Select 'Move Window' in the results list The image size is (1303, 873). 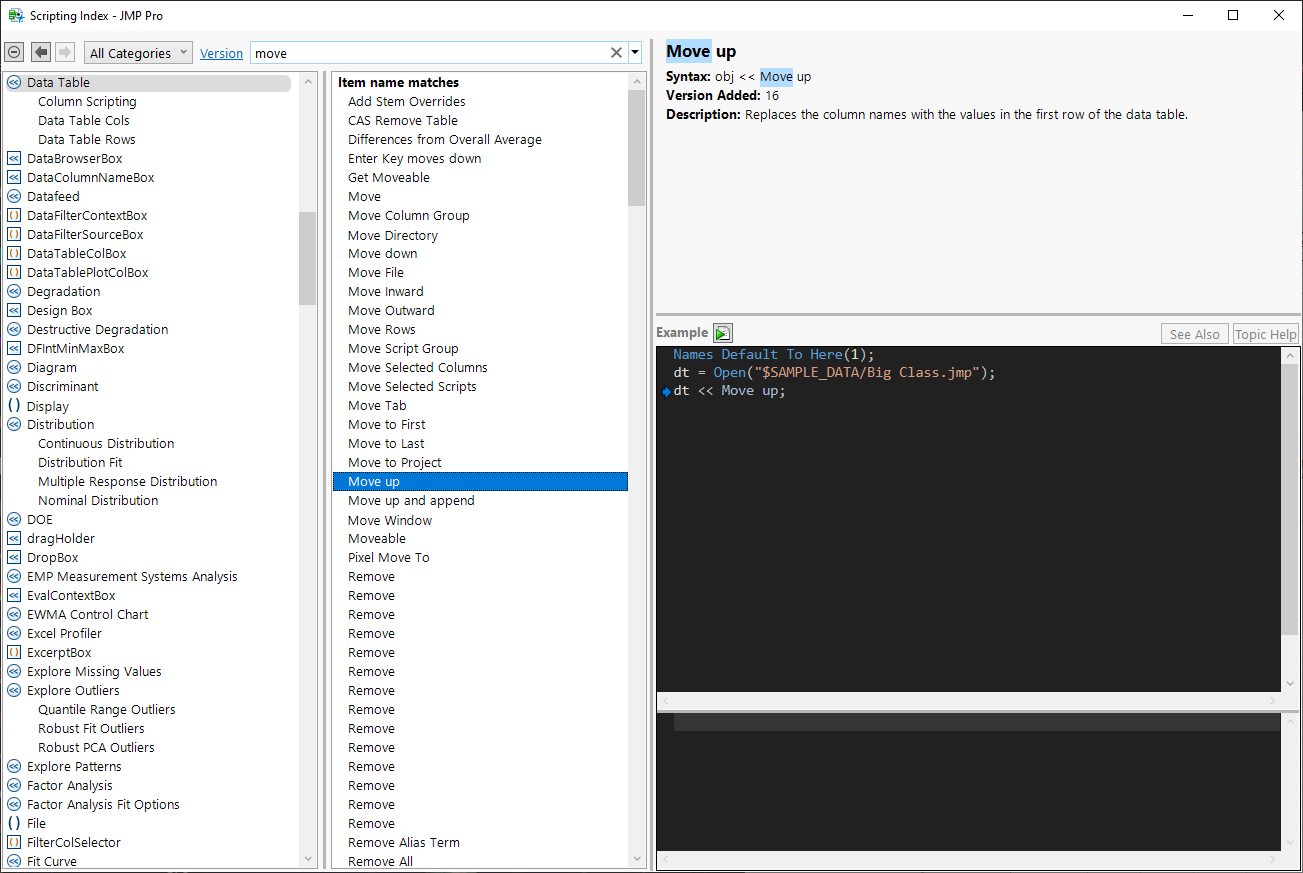(390, 520)
